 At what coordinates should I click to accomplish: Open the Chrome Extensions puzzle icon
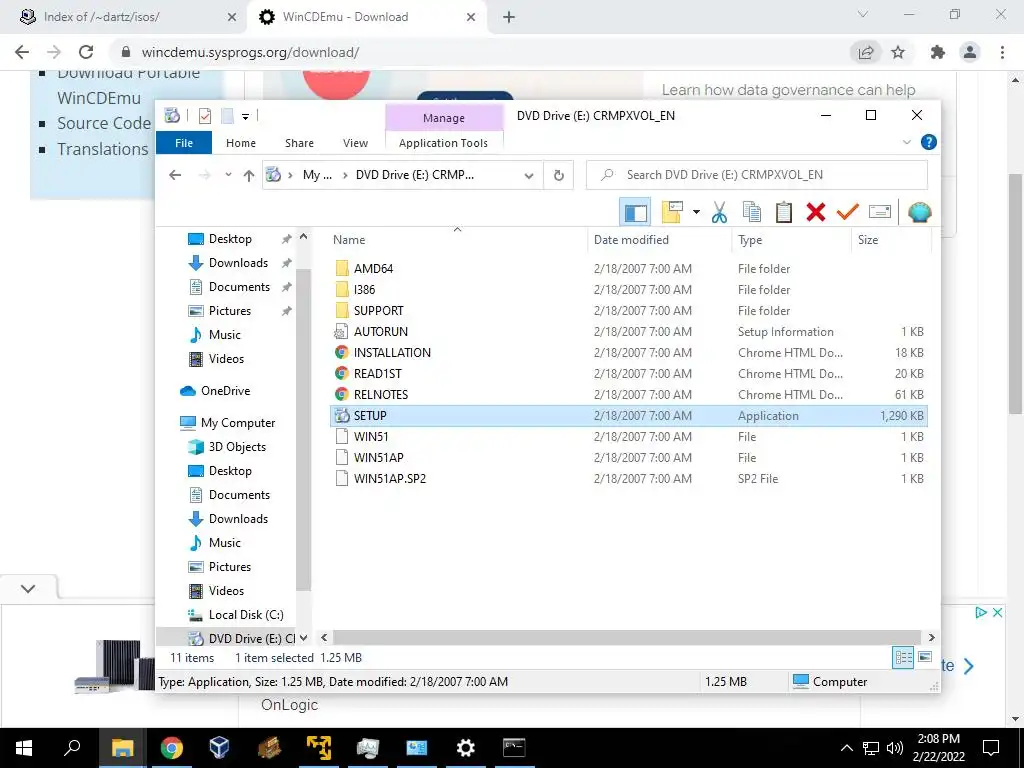pyautogui.click(x=937, y=52)
